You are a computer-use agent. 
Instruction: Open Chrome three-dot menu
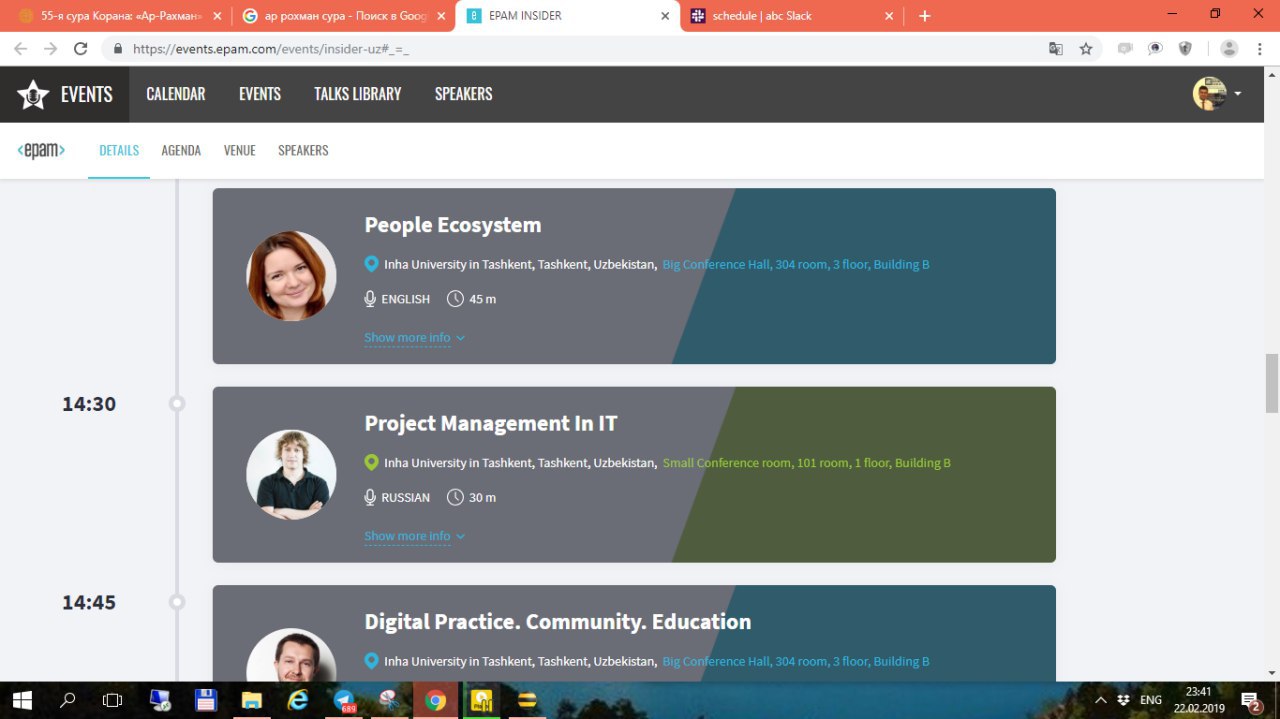point(1260,48)
